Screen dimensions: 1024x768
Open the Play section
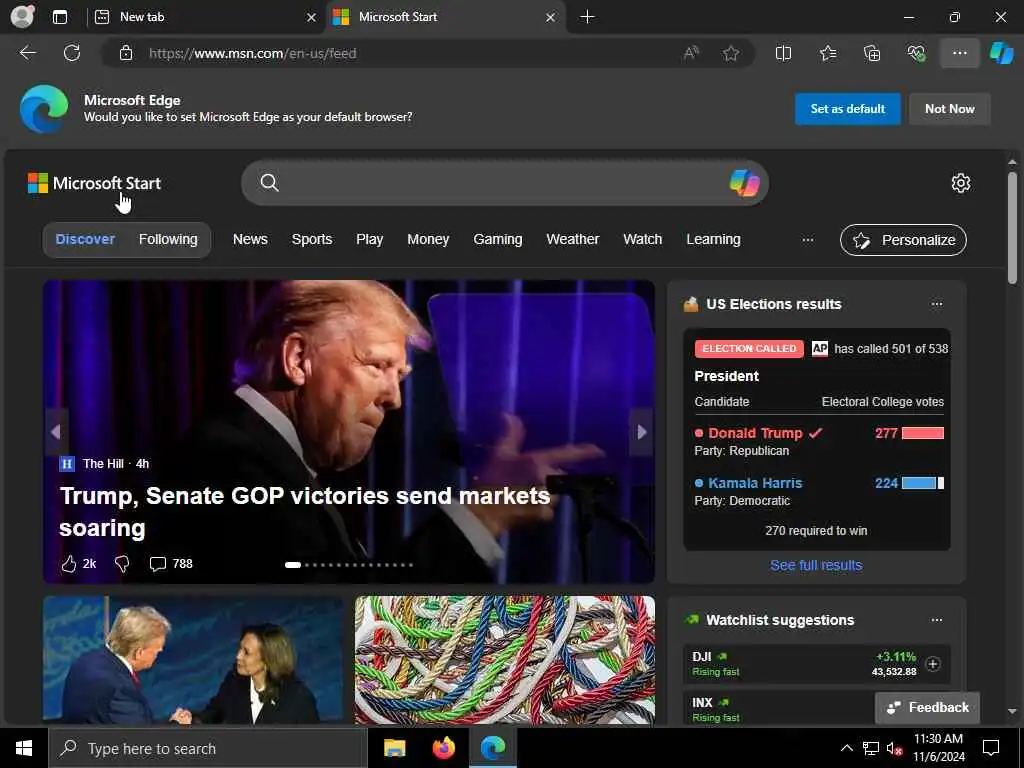point(370,239)
